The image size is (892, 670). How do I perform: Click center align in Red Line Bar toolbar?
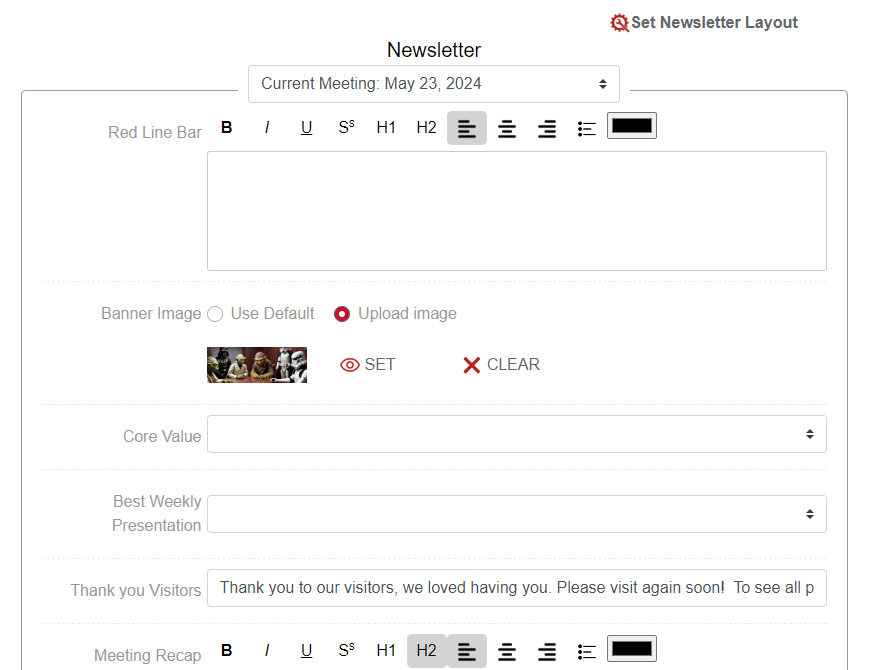click(x=507, y=128)
